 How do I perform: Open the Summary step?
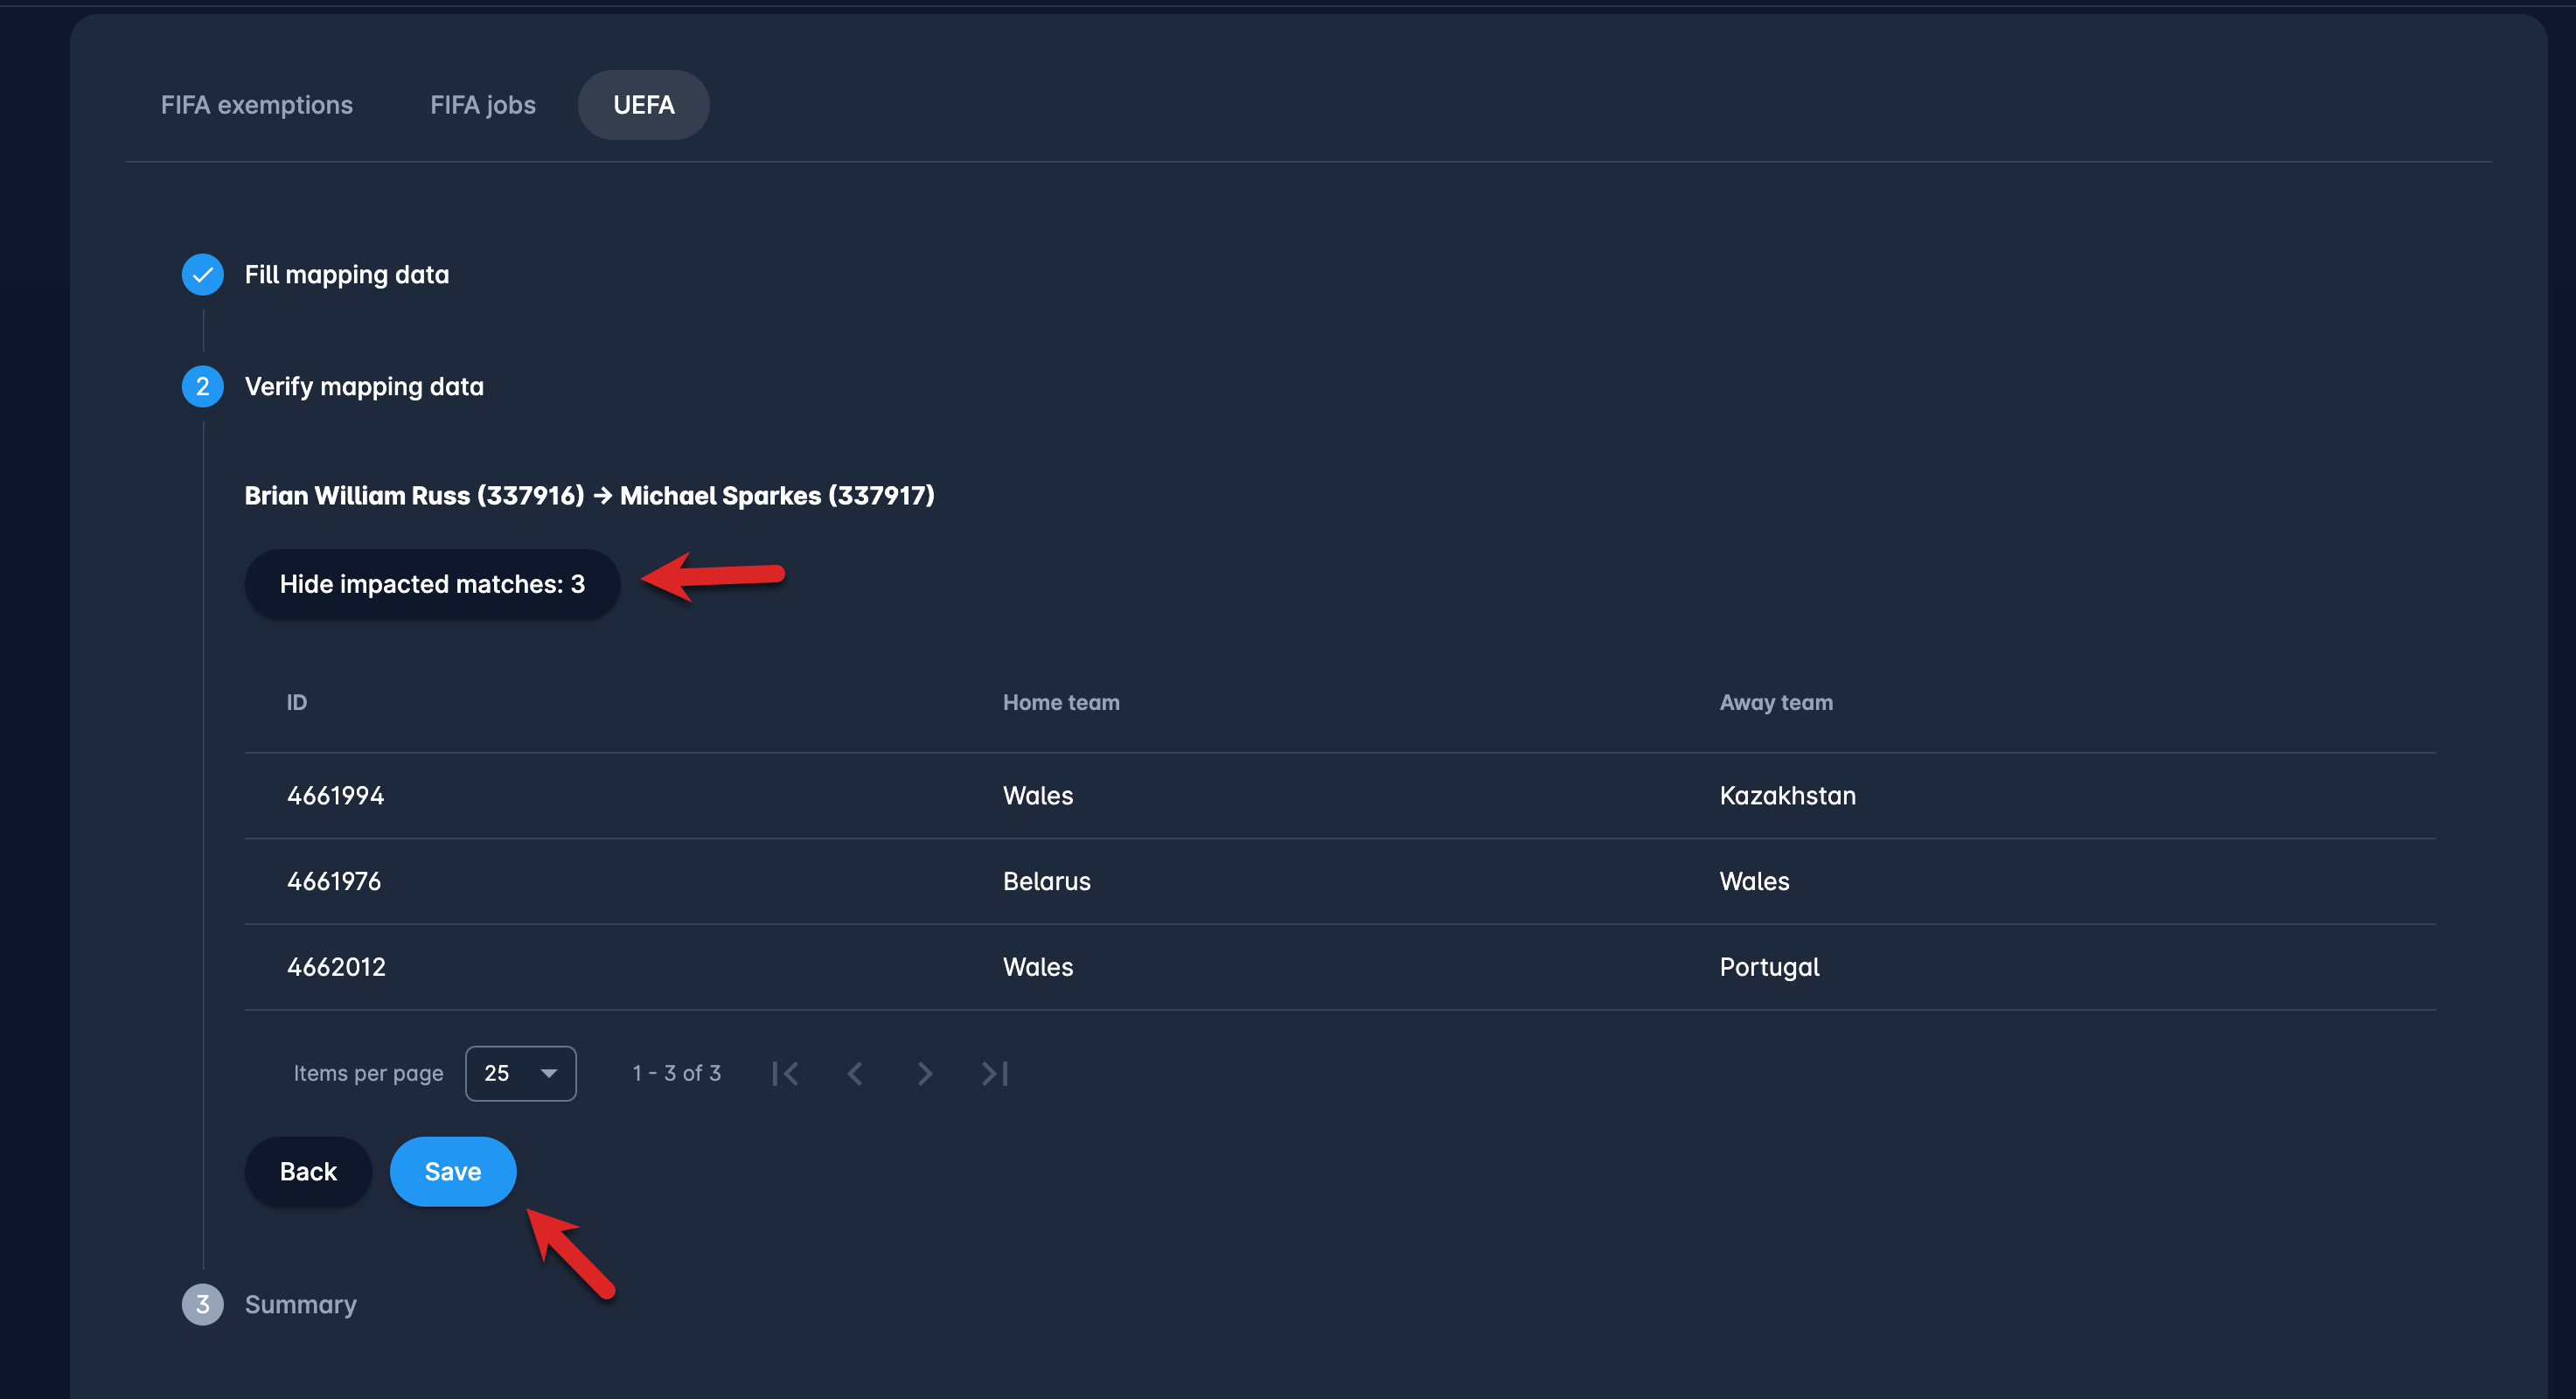[x=300, y=1304]
